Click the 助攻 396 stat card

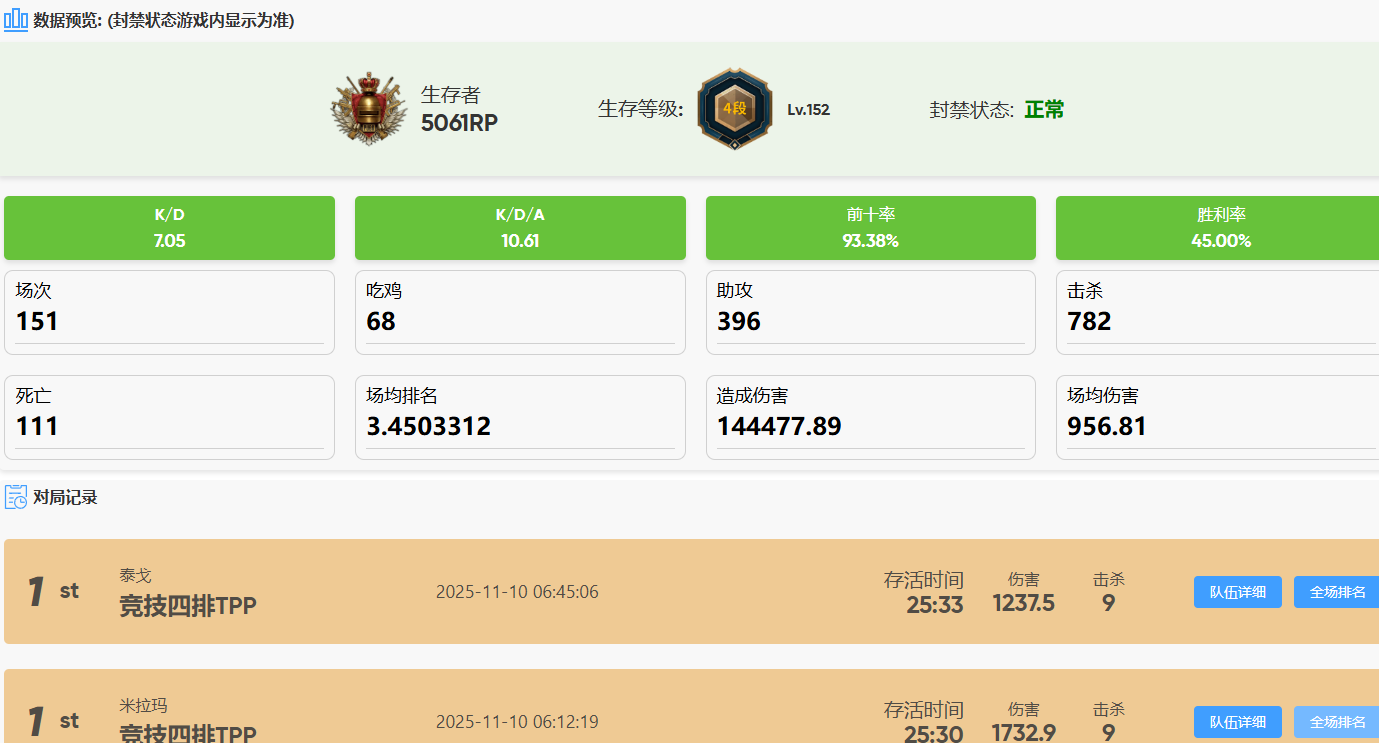coord(870,312)
